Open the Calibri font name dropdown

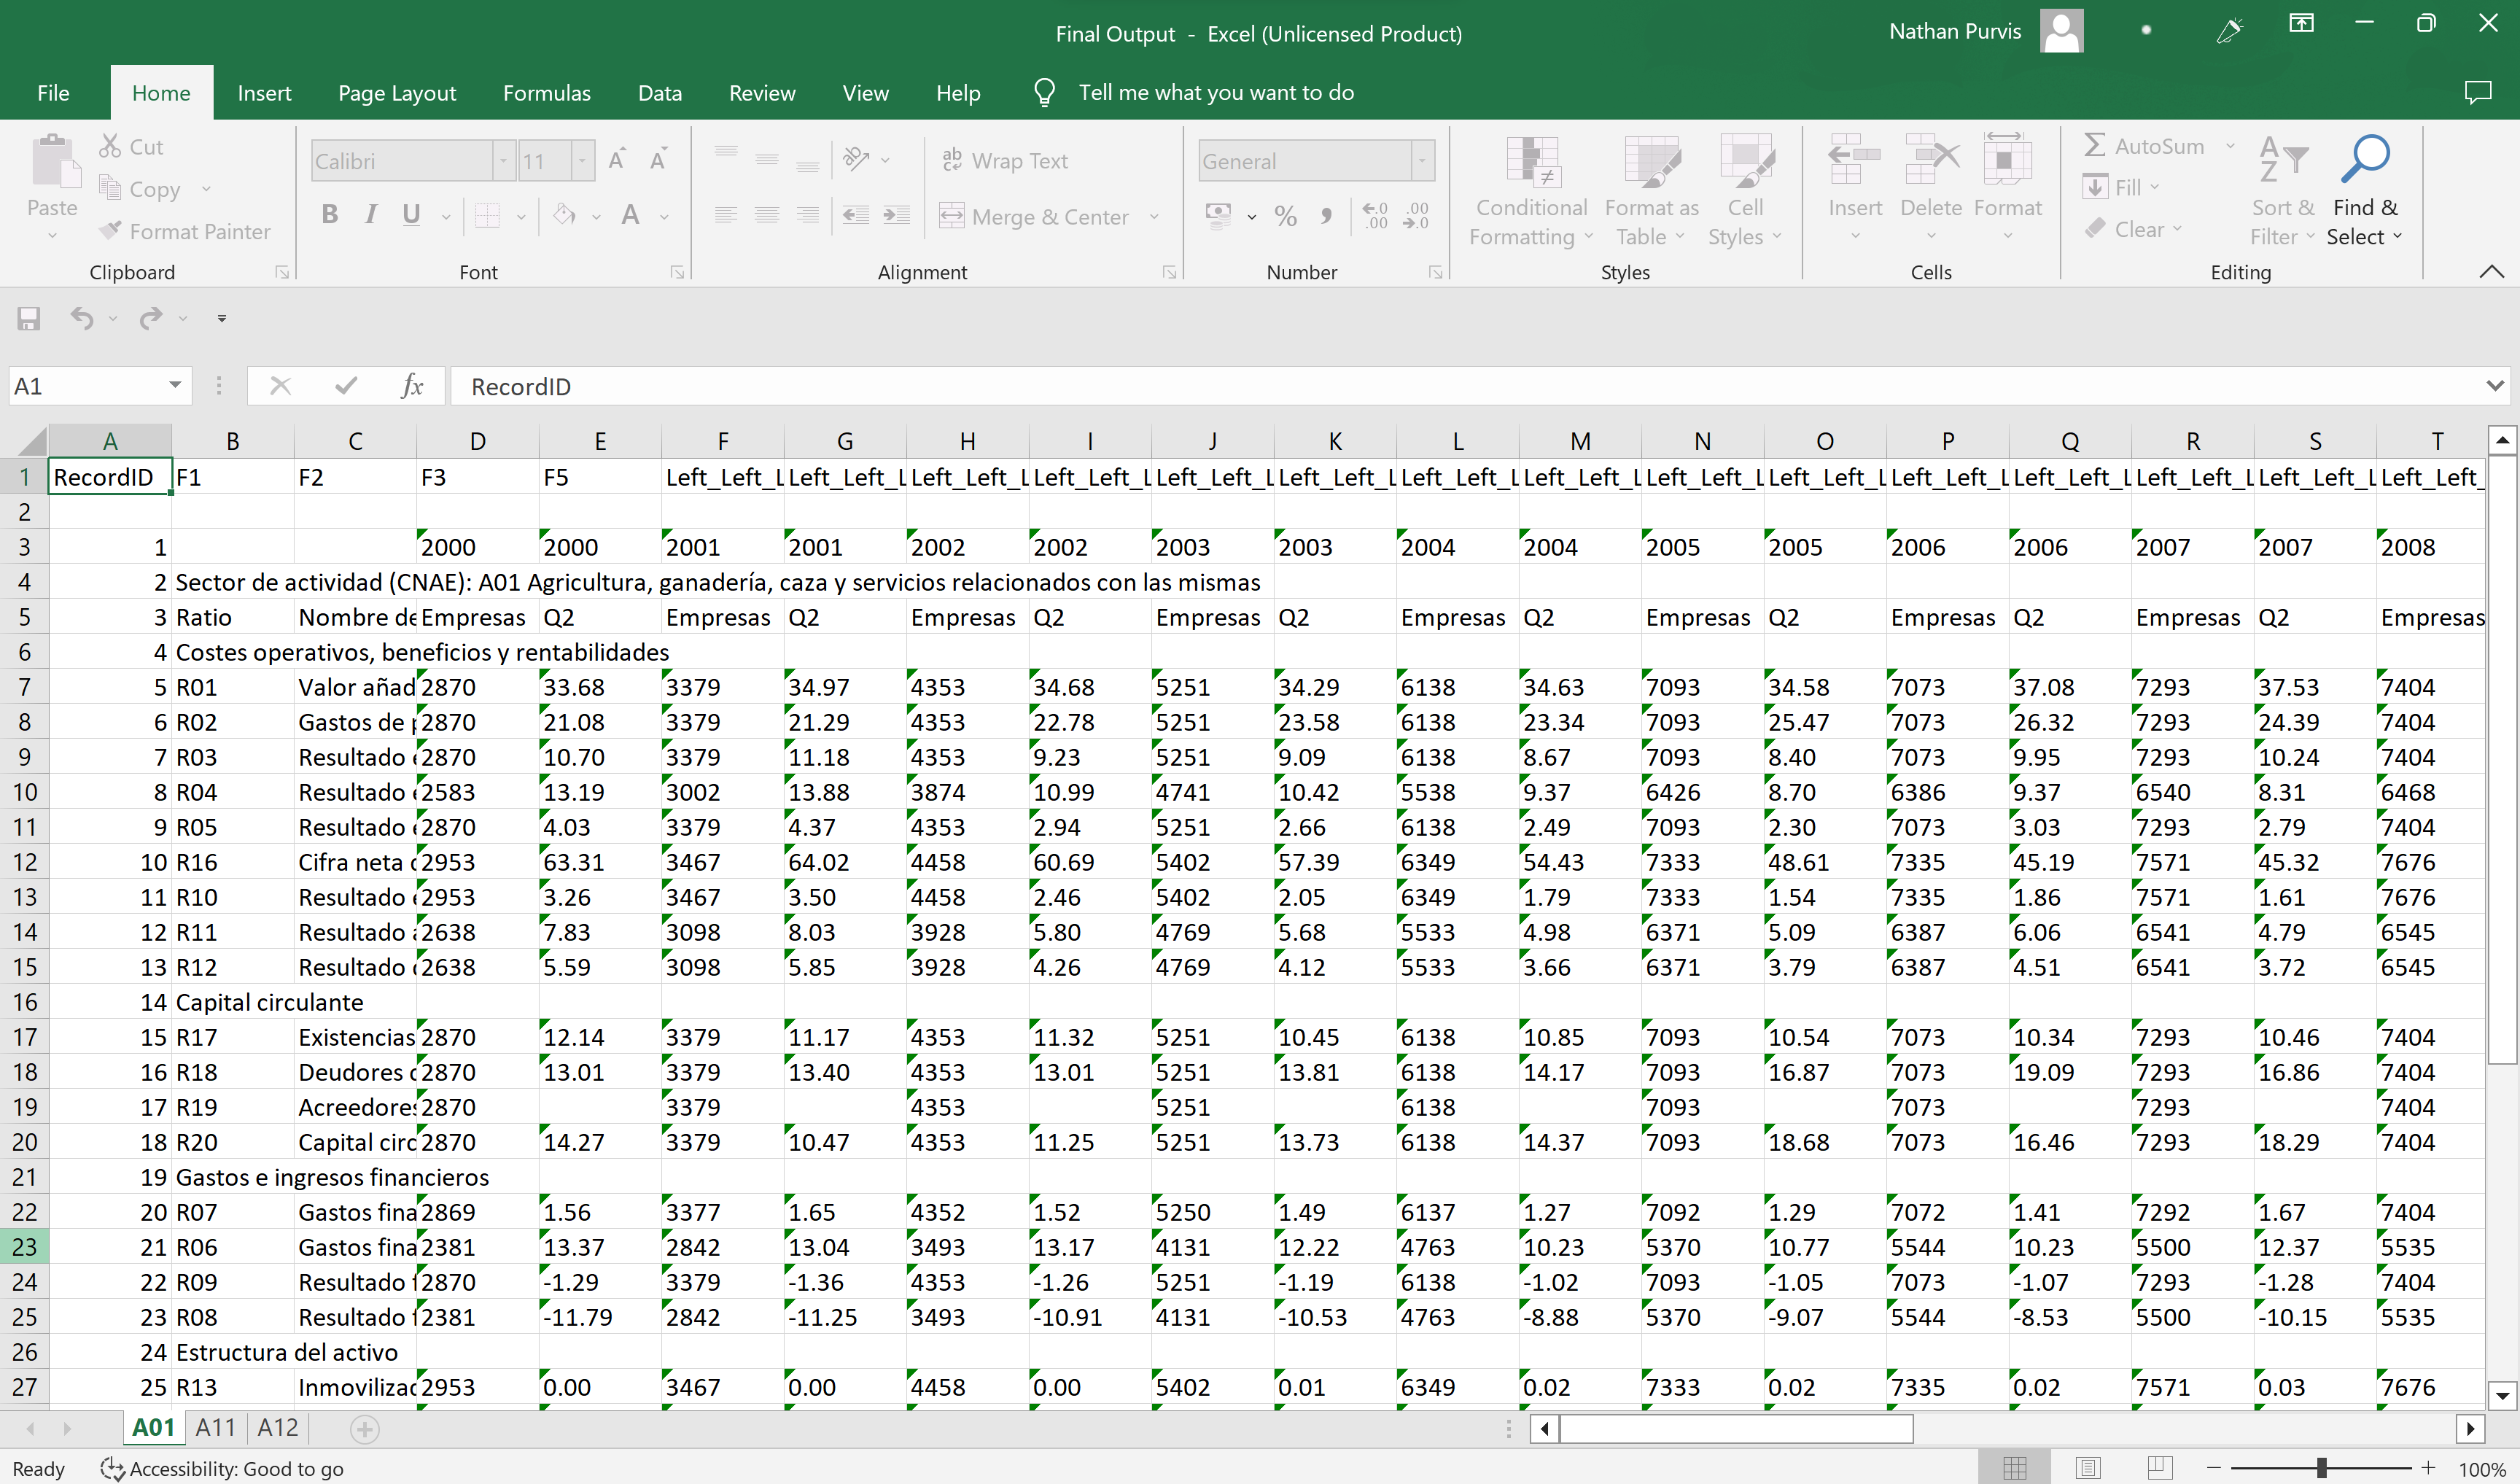503,160
